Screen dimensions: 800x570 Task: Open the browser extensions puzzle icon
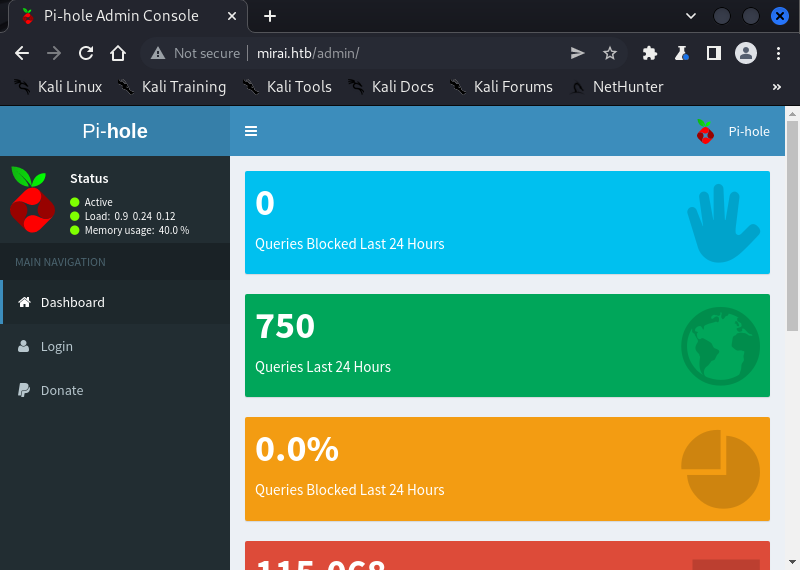(x=650, y=53)
